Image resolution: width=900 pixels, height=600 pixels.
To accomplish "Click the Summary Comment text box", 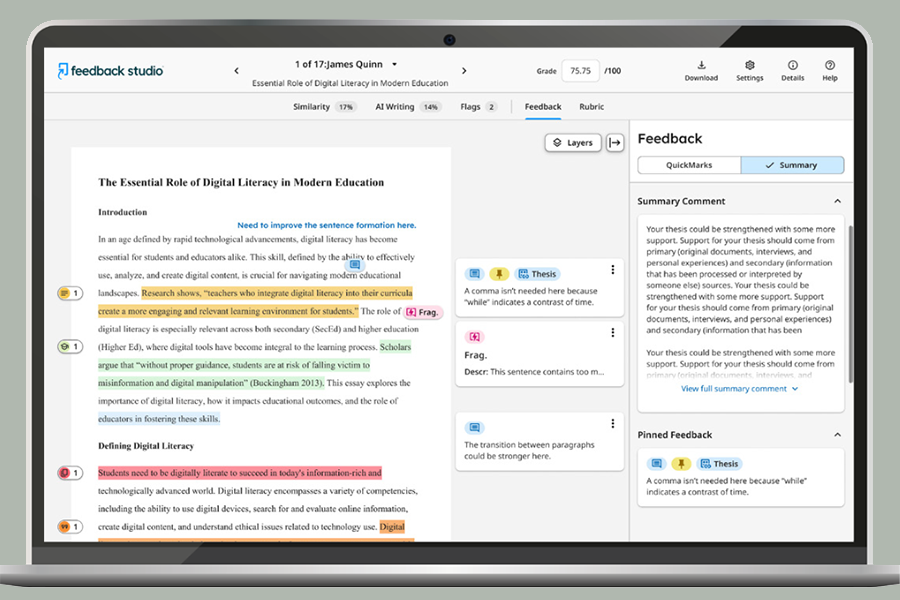I will tap(740, 313).
